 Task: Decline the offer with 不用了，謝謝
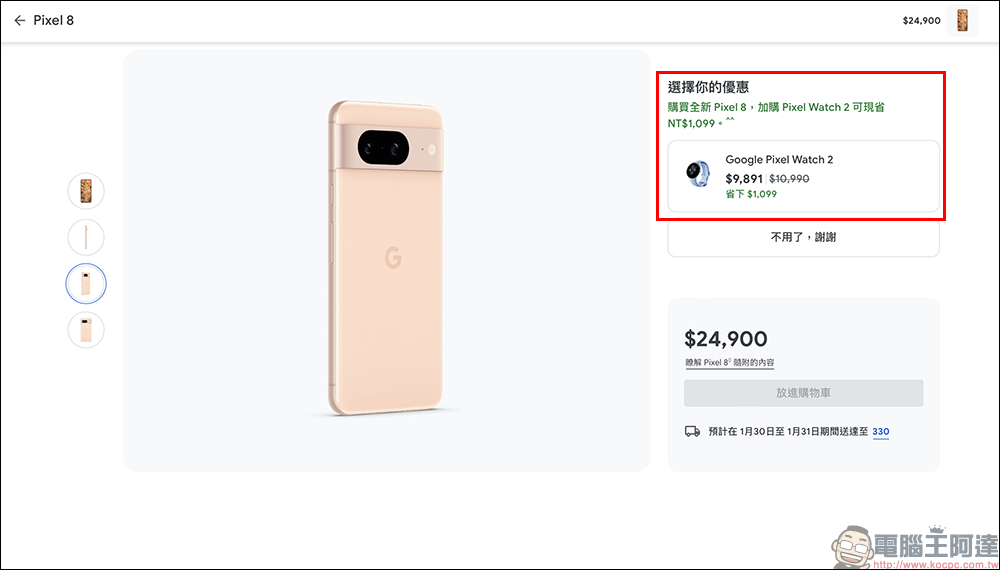tap(803, 238)
